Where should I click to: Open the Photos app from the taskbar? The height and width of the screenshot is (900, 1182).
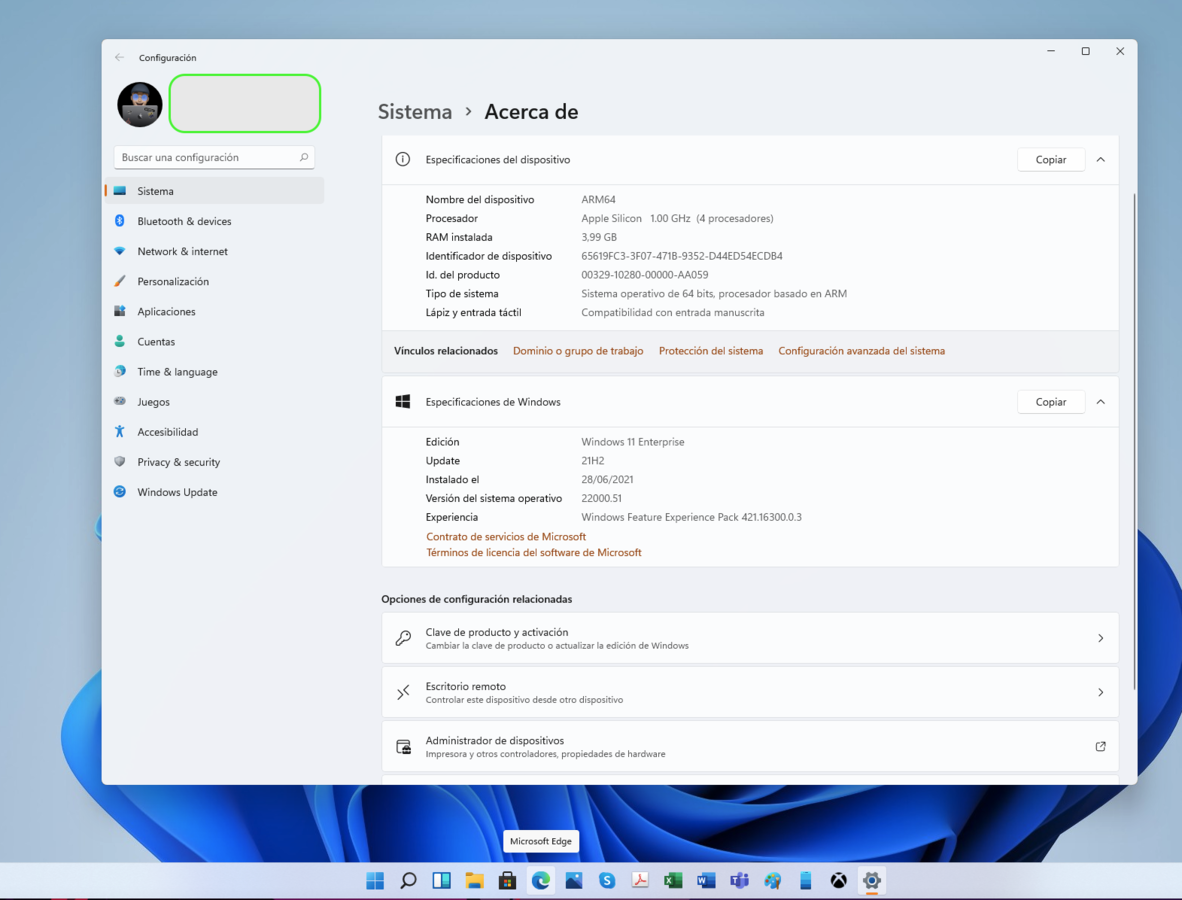(574, 880)
